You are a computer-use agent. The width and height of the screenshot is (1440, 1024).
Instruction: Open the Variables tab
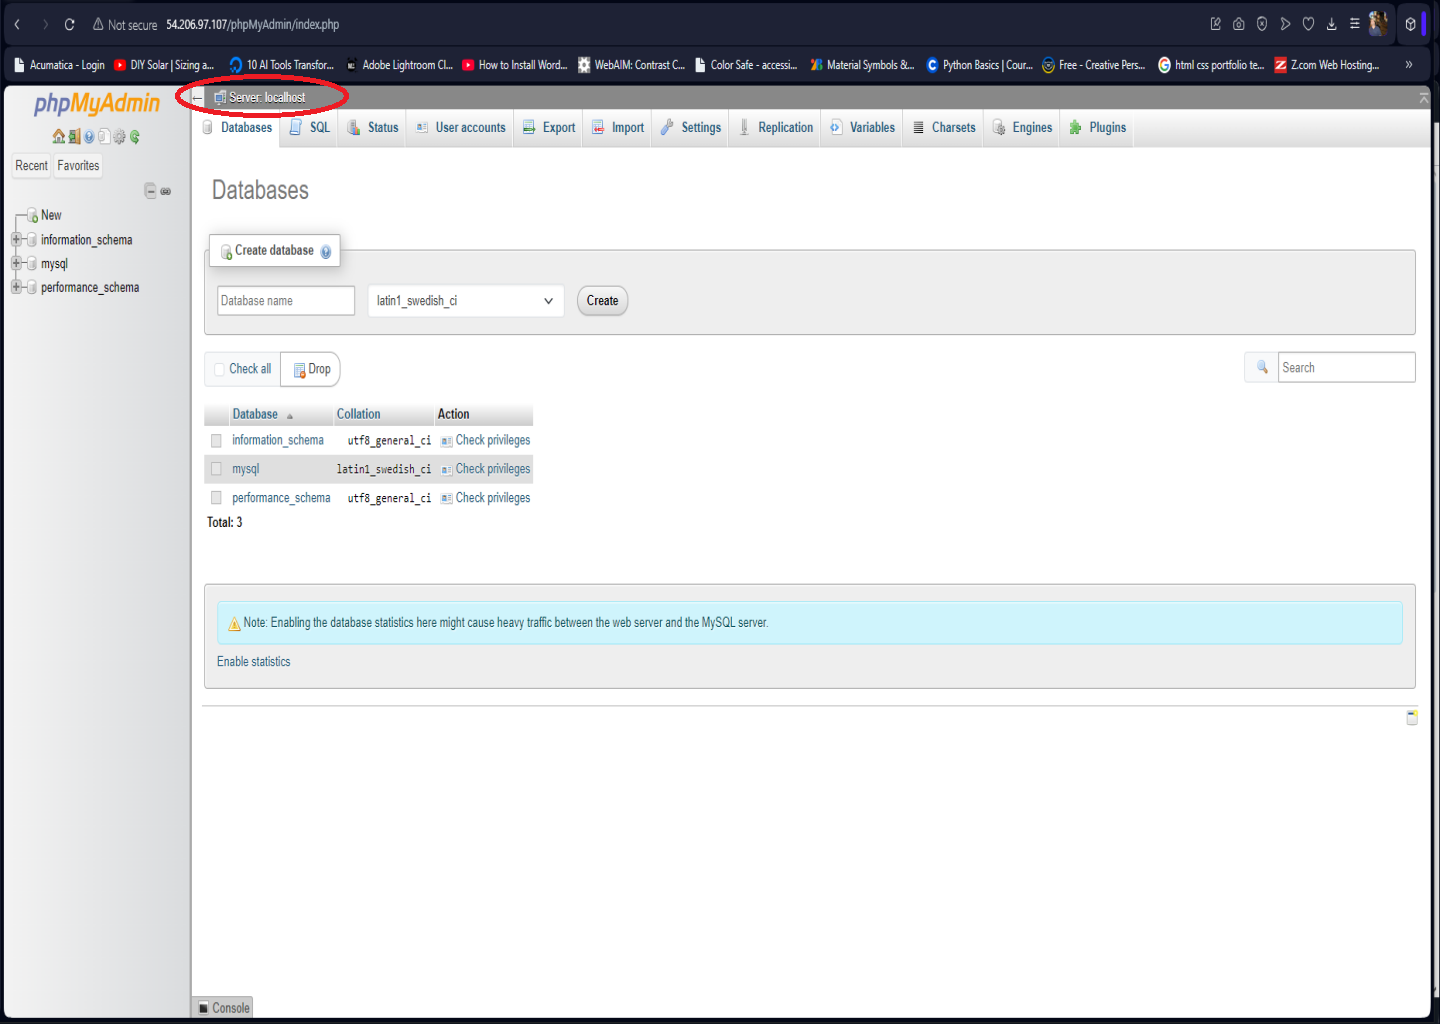coord(863,128)
